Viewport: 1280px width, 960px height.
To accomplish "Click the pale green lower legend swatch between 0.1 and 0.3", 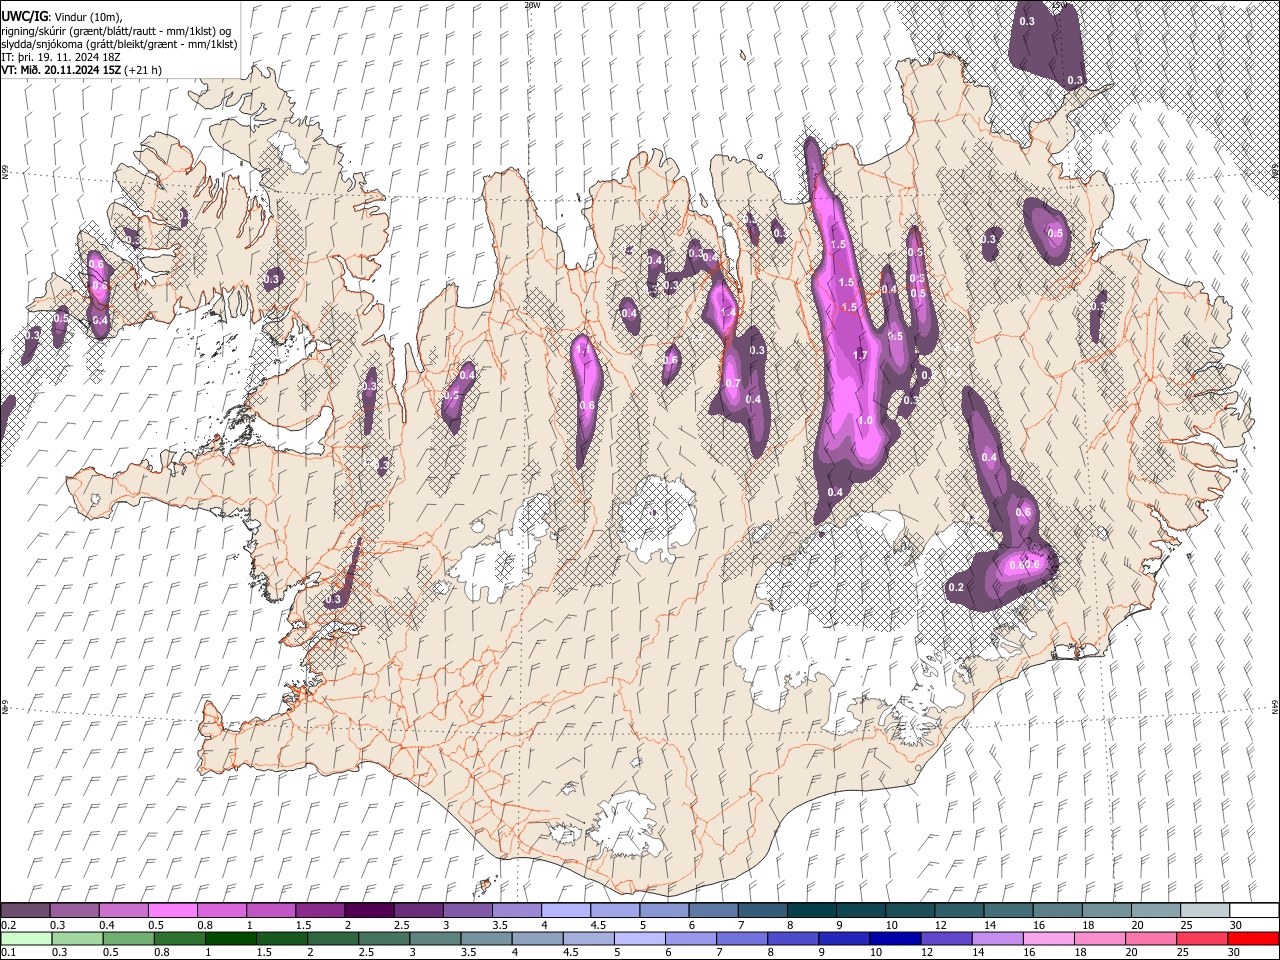I will click(26, 938).
